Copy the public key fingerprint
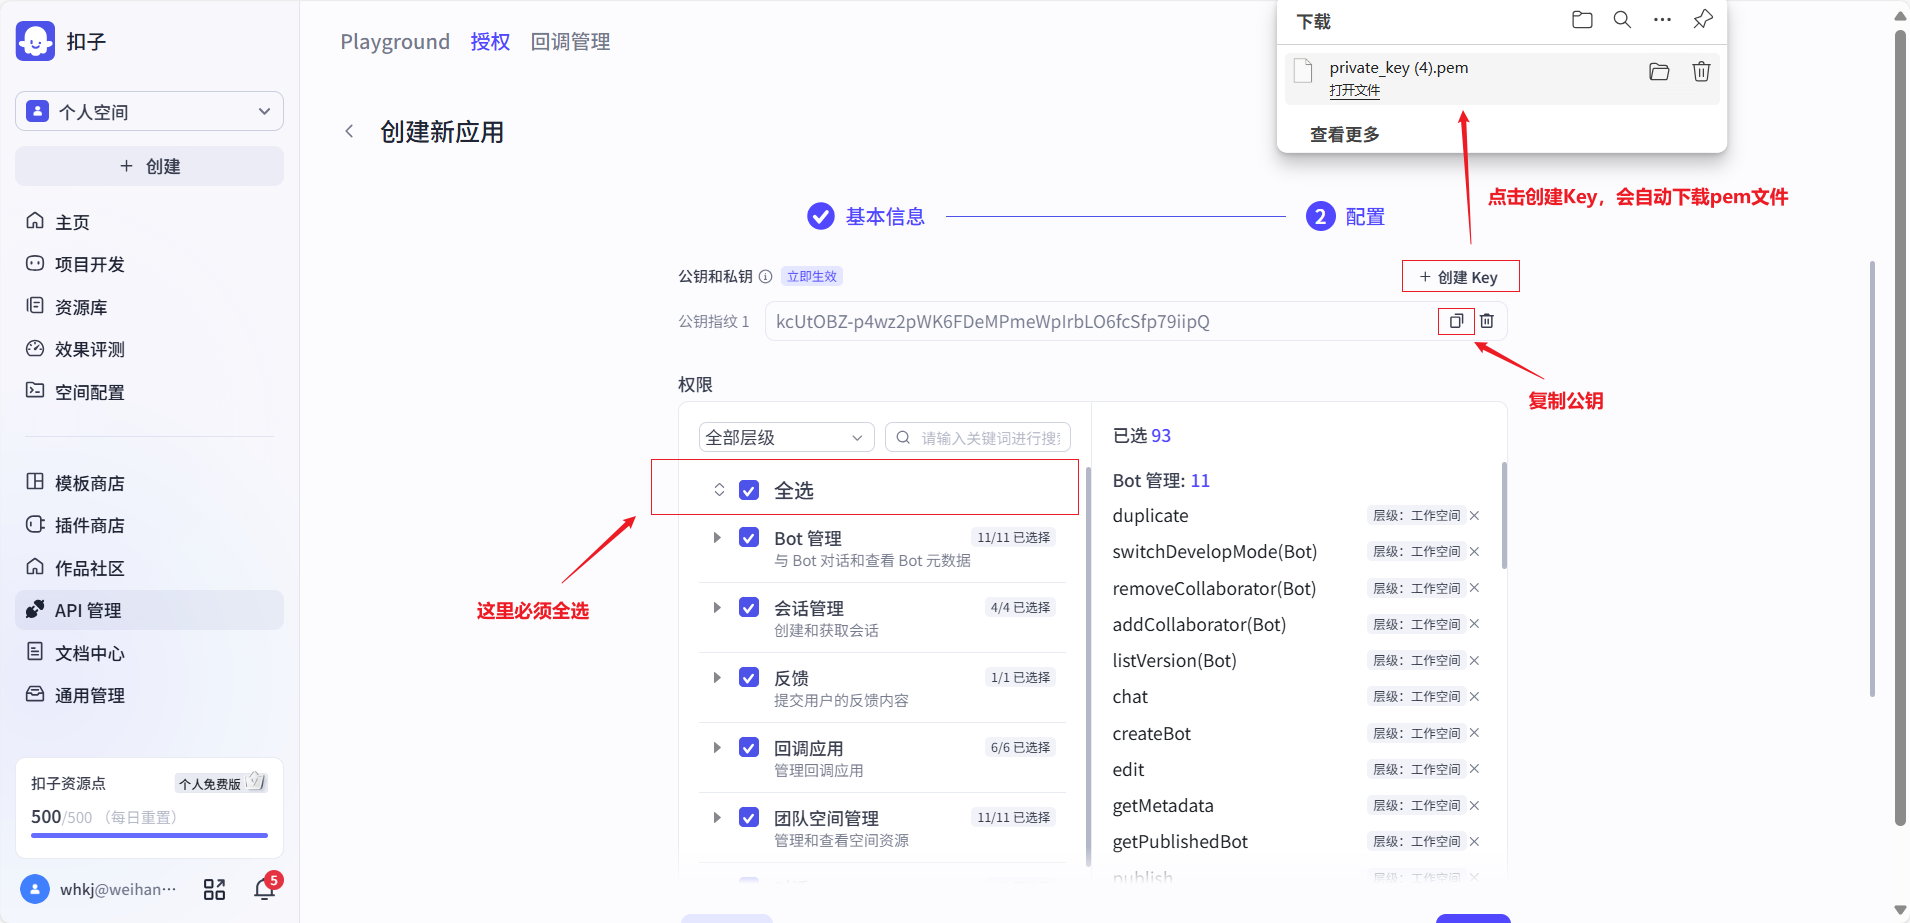Image resolution: width=1910 pixels, height=923 pixels. point(1456,321)
